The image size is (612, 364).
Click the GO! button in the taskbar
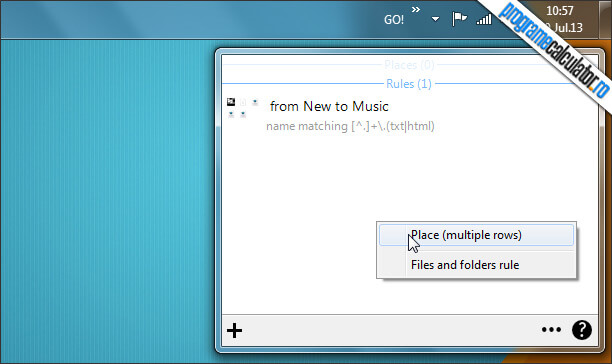tap(394, 20)
